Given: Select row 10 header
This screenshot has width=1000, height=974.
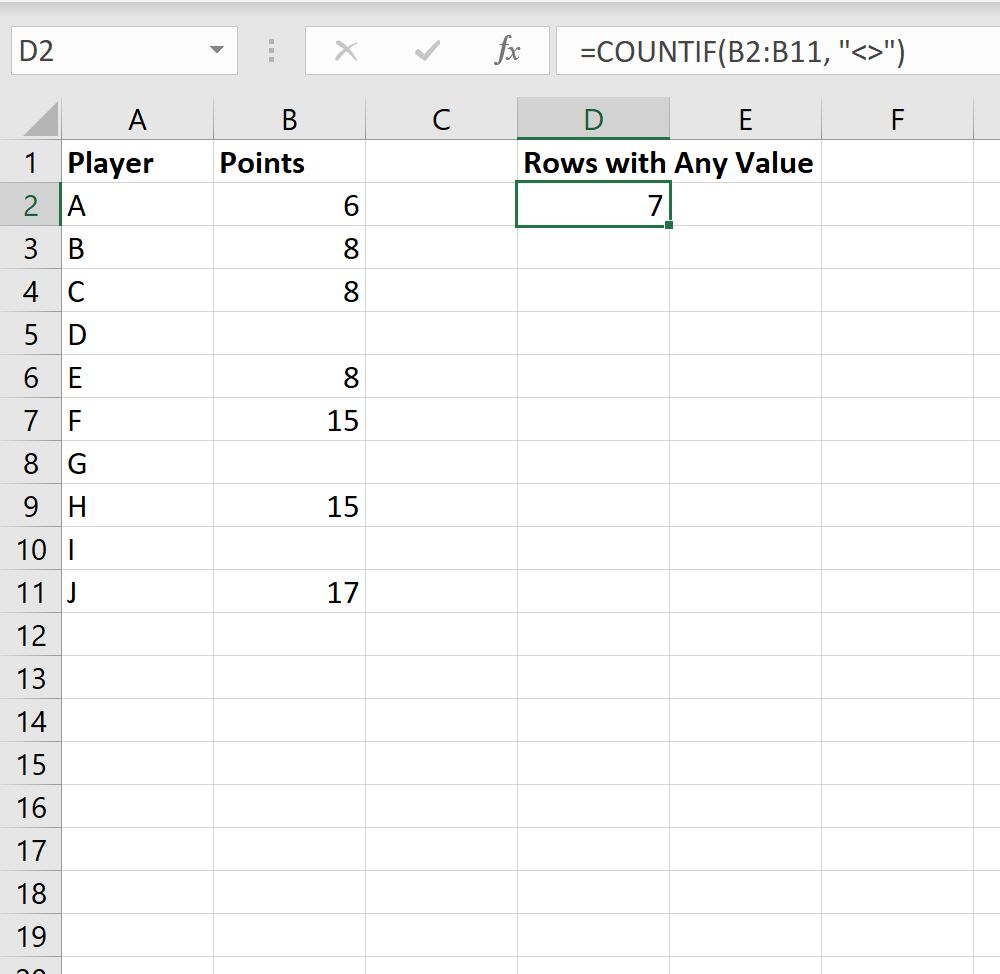Looking at the screenshot, I should (x=31, y=549).
